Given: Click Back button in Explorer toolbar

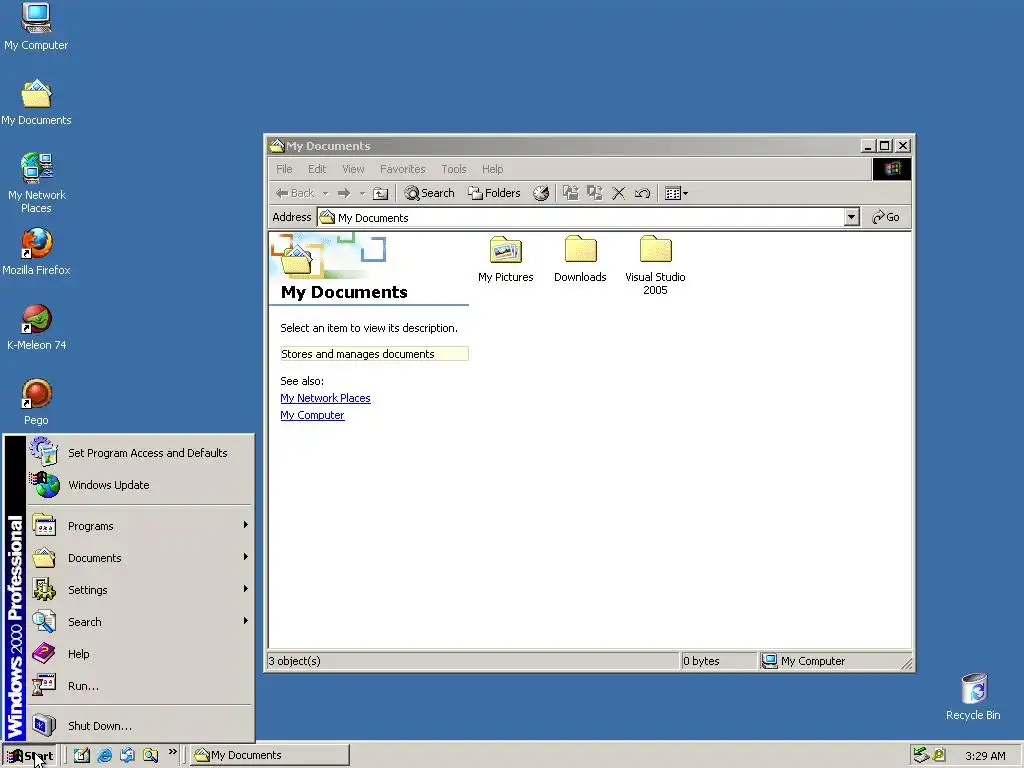Looking at the screenshot, I should point(295,193).
